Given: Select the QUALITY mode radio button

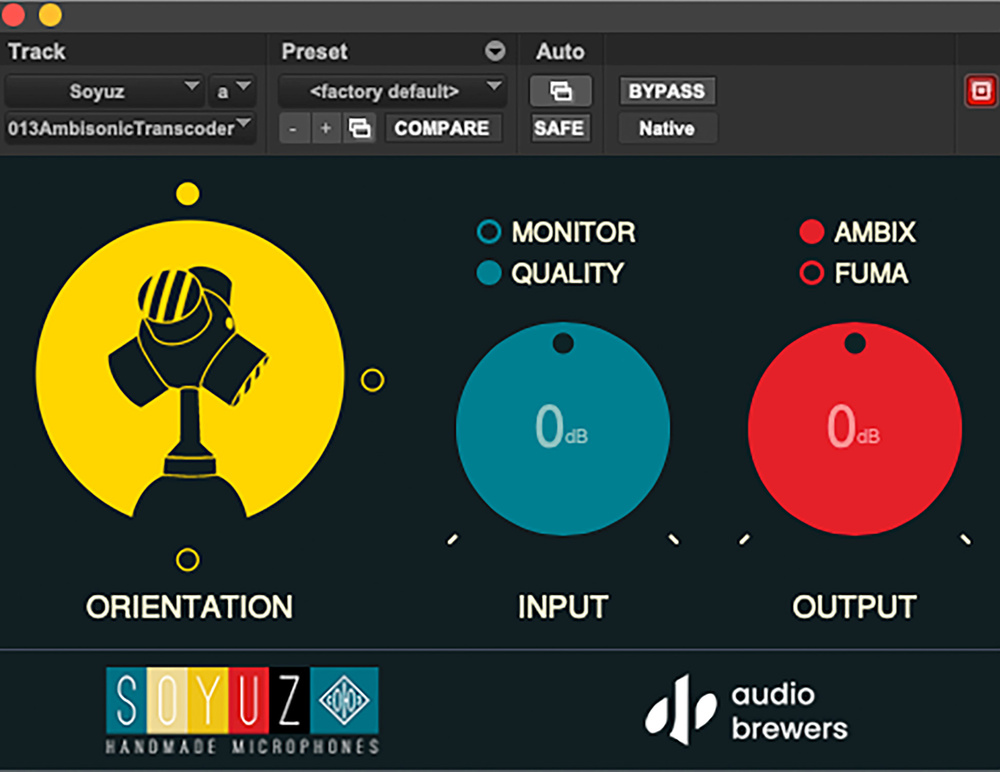Looking at the screenshot, I should pos(489,273).
